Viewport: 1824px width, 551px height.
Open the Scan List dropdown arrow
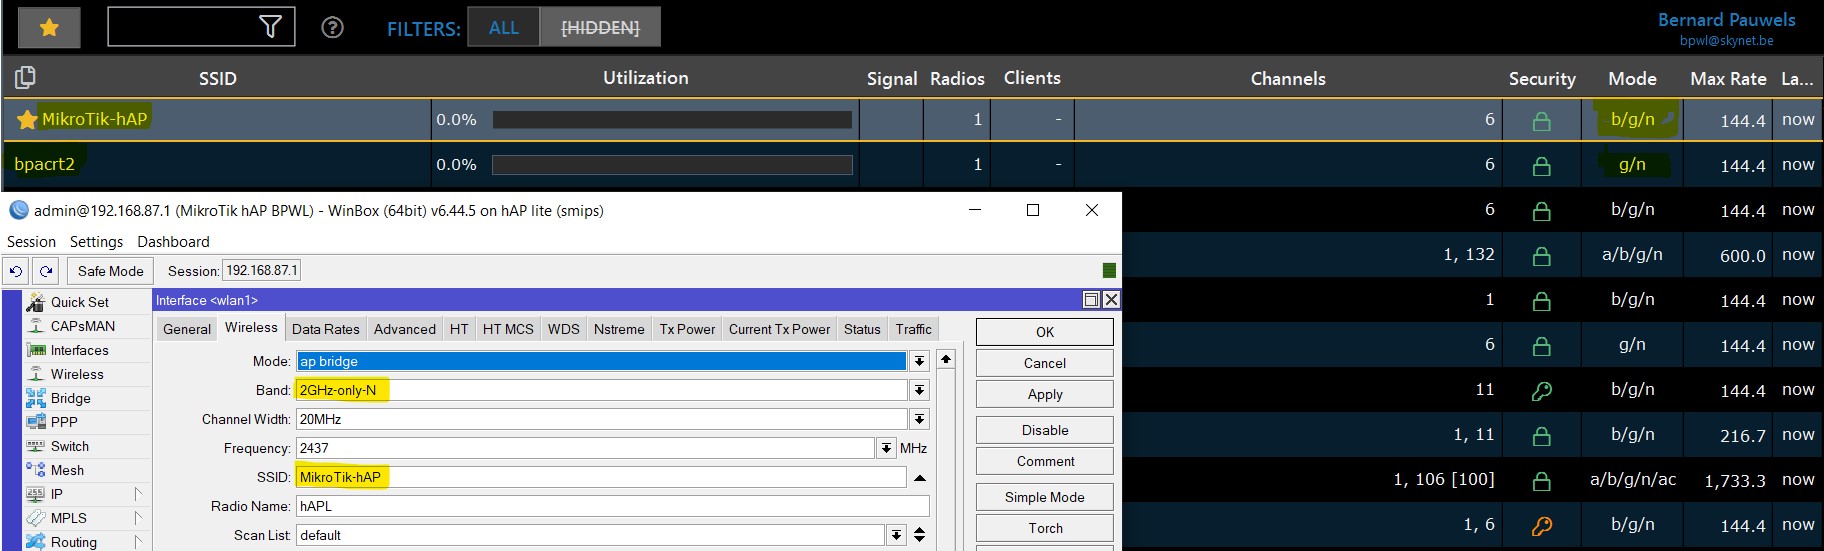(896, 535)
